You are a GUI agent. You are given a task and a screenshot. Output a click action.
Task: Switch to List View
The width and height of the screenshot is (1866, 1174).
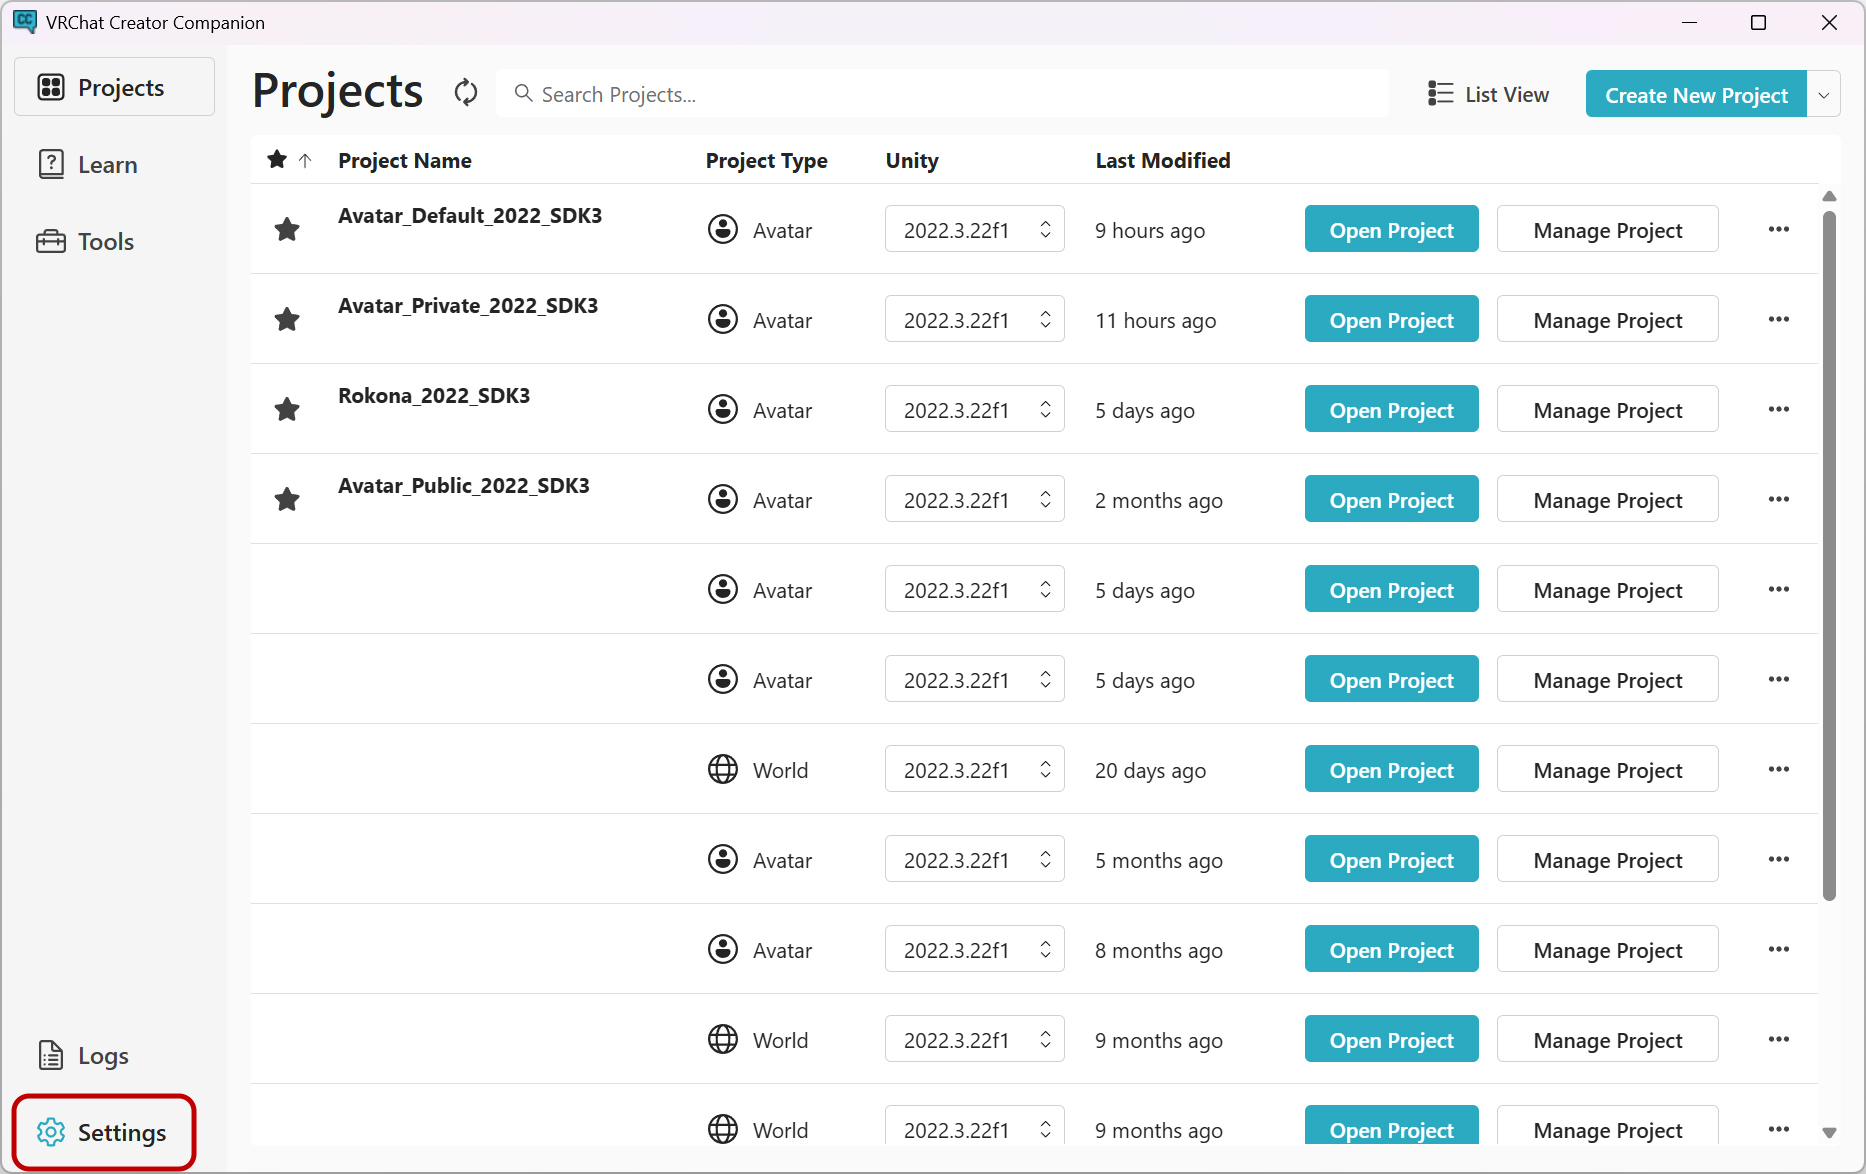click(x=1489, y=94)
